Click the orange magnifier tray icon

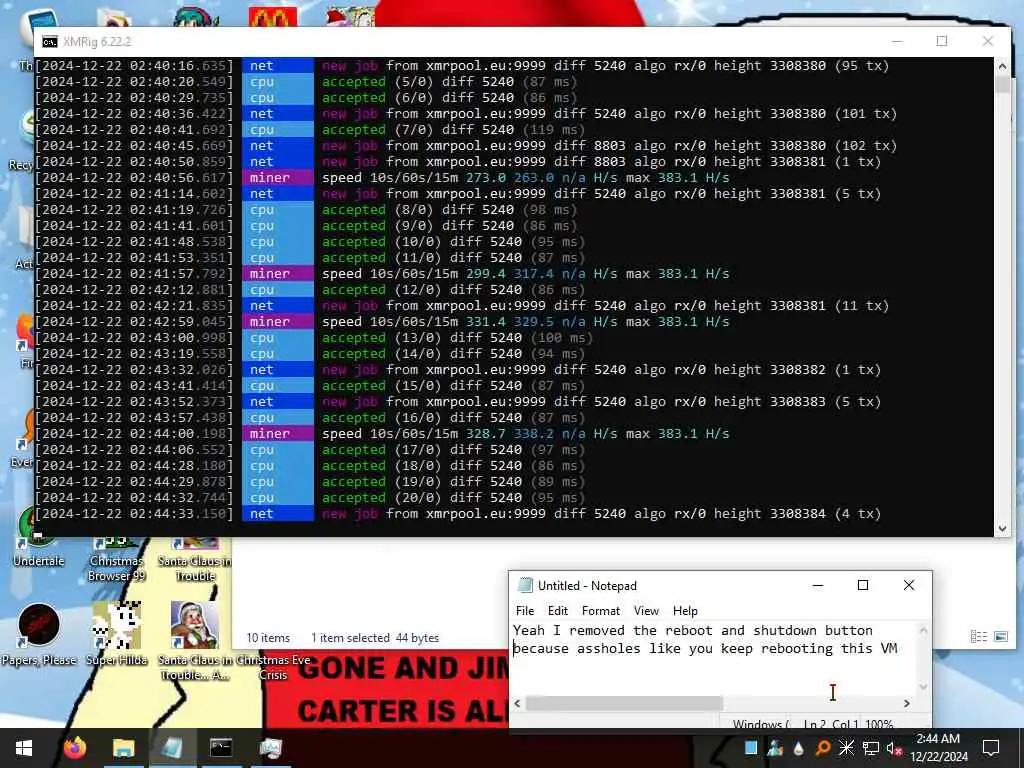(x=823, y=748)
